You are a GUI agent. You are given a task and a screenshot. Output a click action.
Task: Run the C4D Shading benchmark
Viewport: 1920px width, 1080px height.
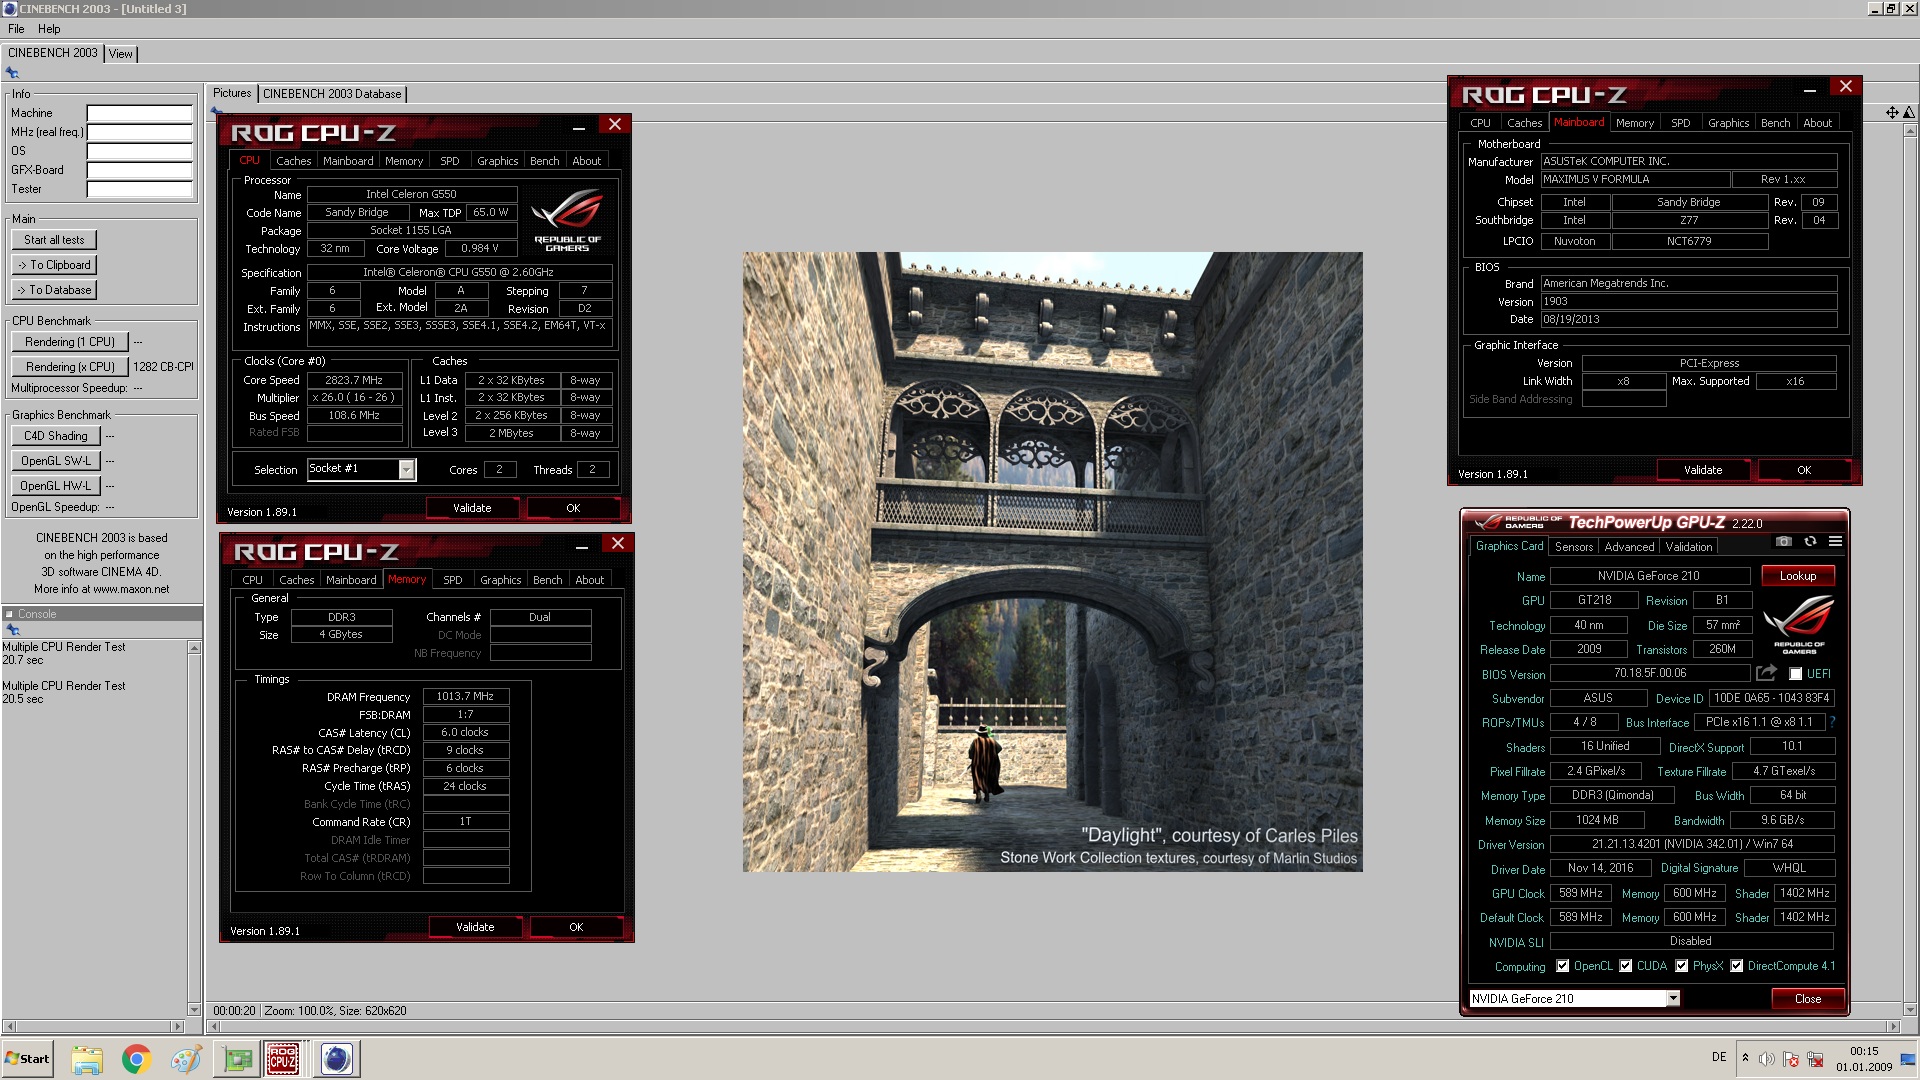pos(56,436)
